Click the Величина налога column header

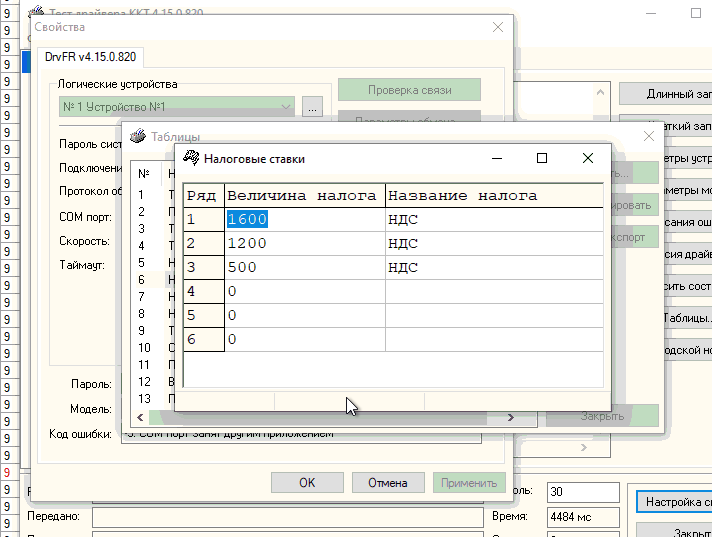[305, 196]
